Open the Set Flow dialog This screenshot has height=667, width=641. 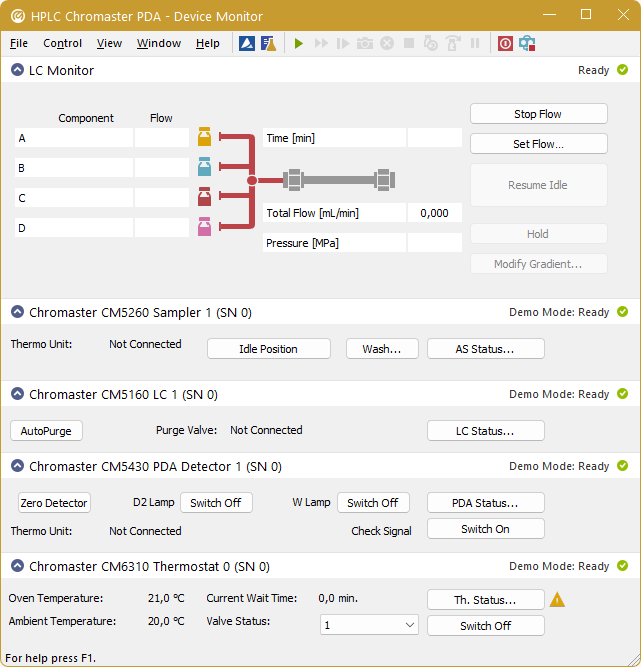[x=538, y=144]
